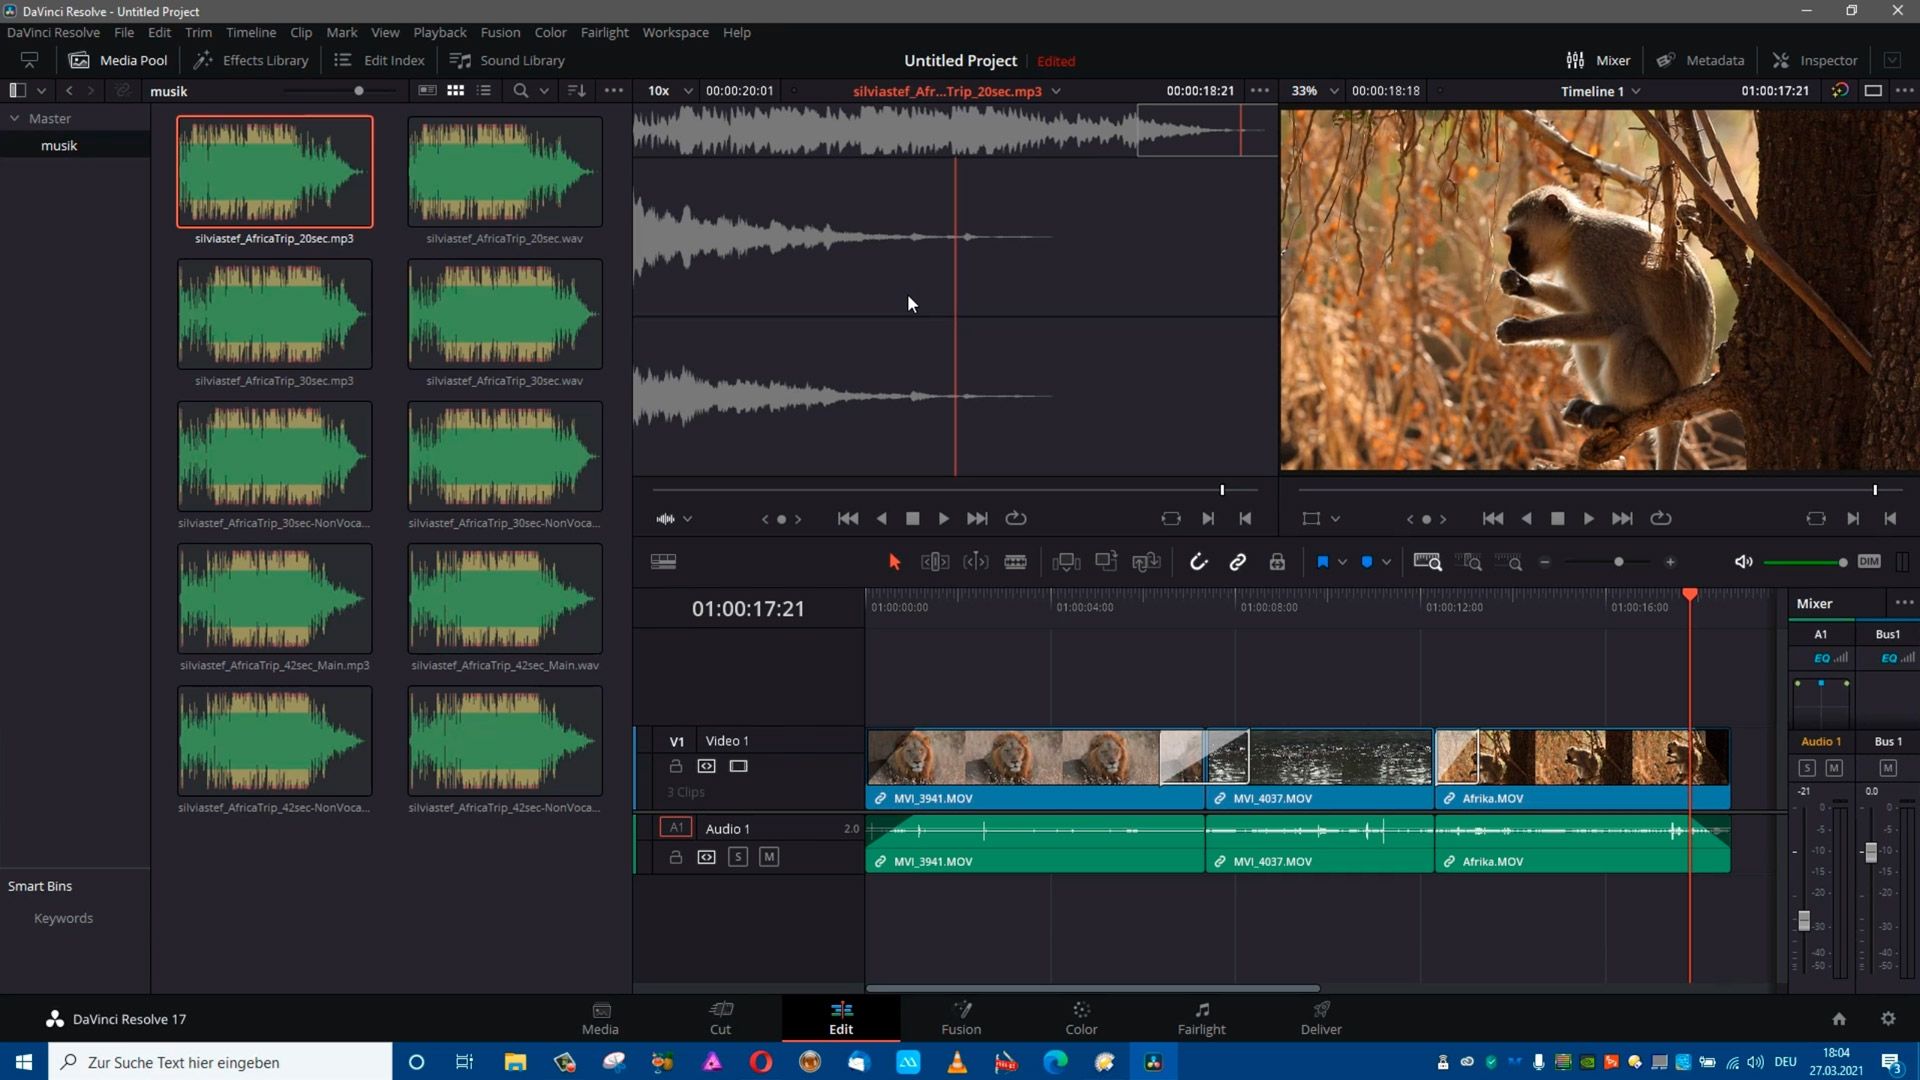Viewport: 1920px width, 1080px height.
Task: Toggle the DIM audio button
Action: [1869, 562]
